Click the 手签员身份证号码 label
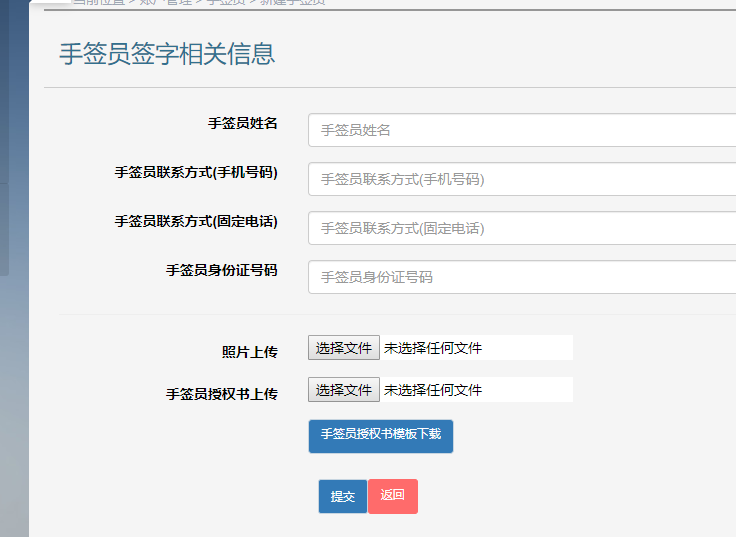736x537 pixels. pyautogui.click(x=222, y=270)
